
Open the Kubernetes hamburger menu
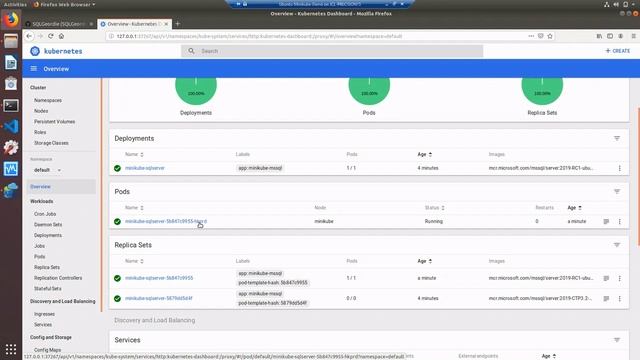point(33,69)
